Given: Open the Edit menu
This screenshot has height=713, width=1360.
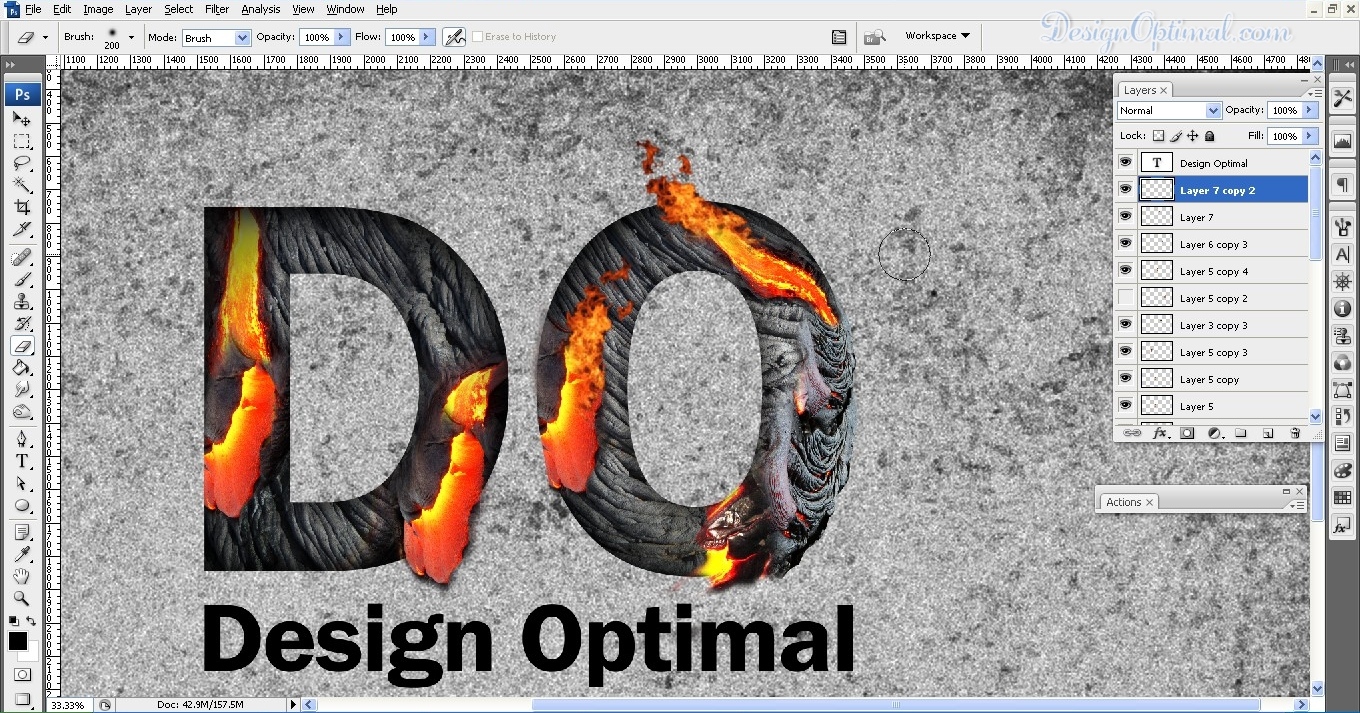Looking at the screenshot, I should pos(62,9).
